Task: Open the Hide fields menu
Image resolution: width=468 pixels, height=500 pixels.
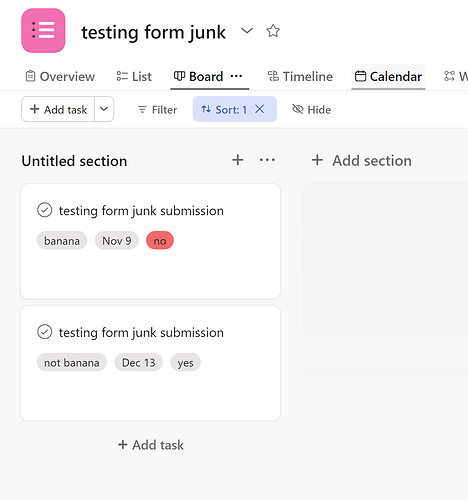Action: point(312,109)
